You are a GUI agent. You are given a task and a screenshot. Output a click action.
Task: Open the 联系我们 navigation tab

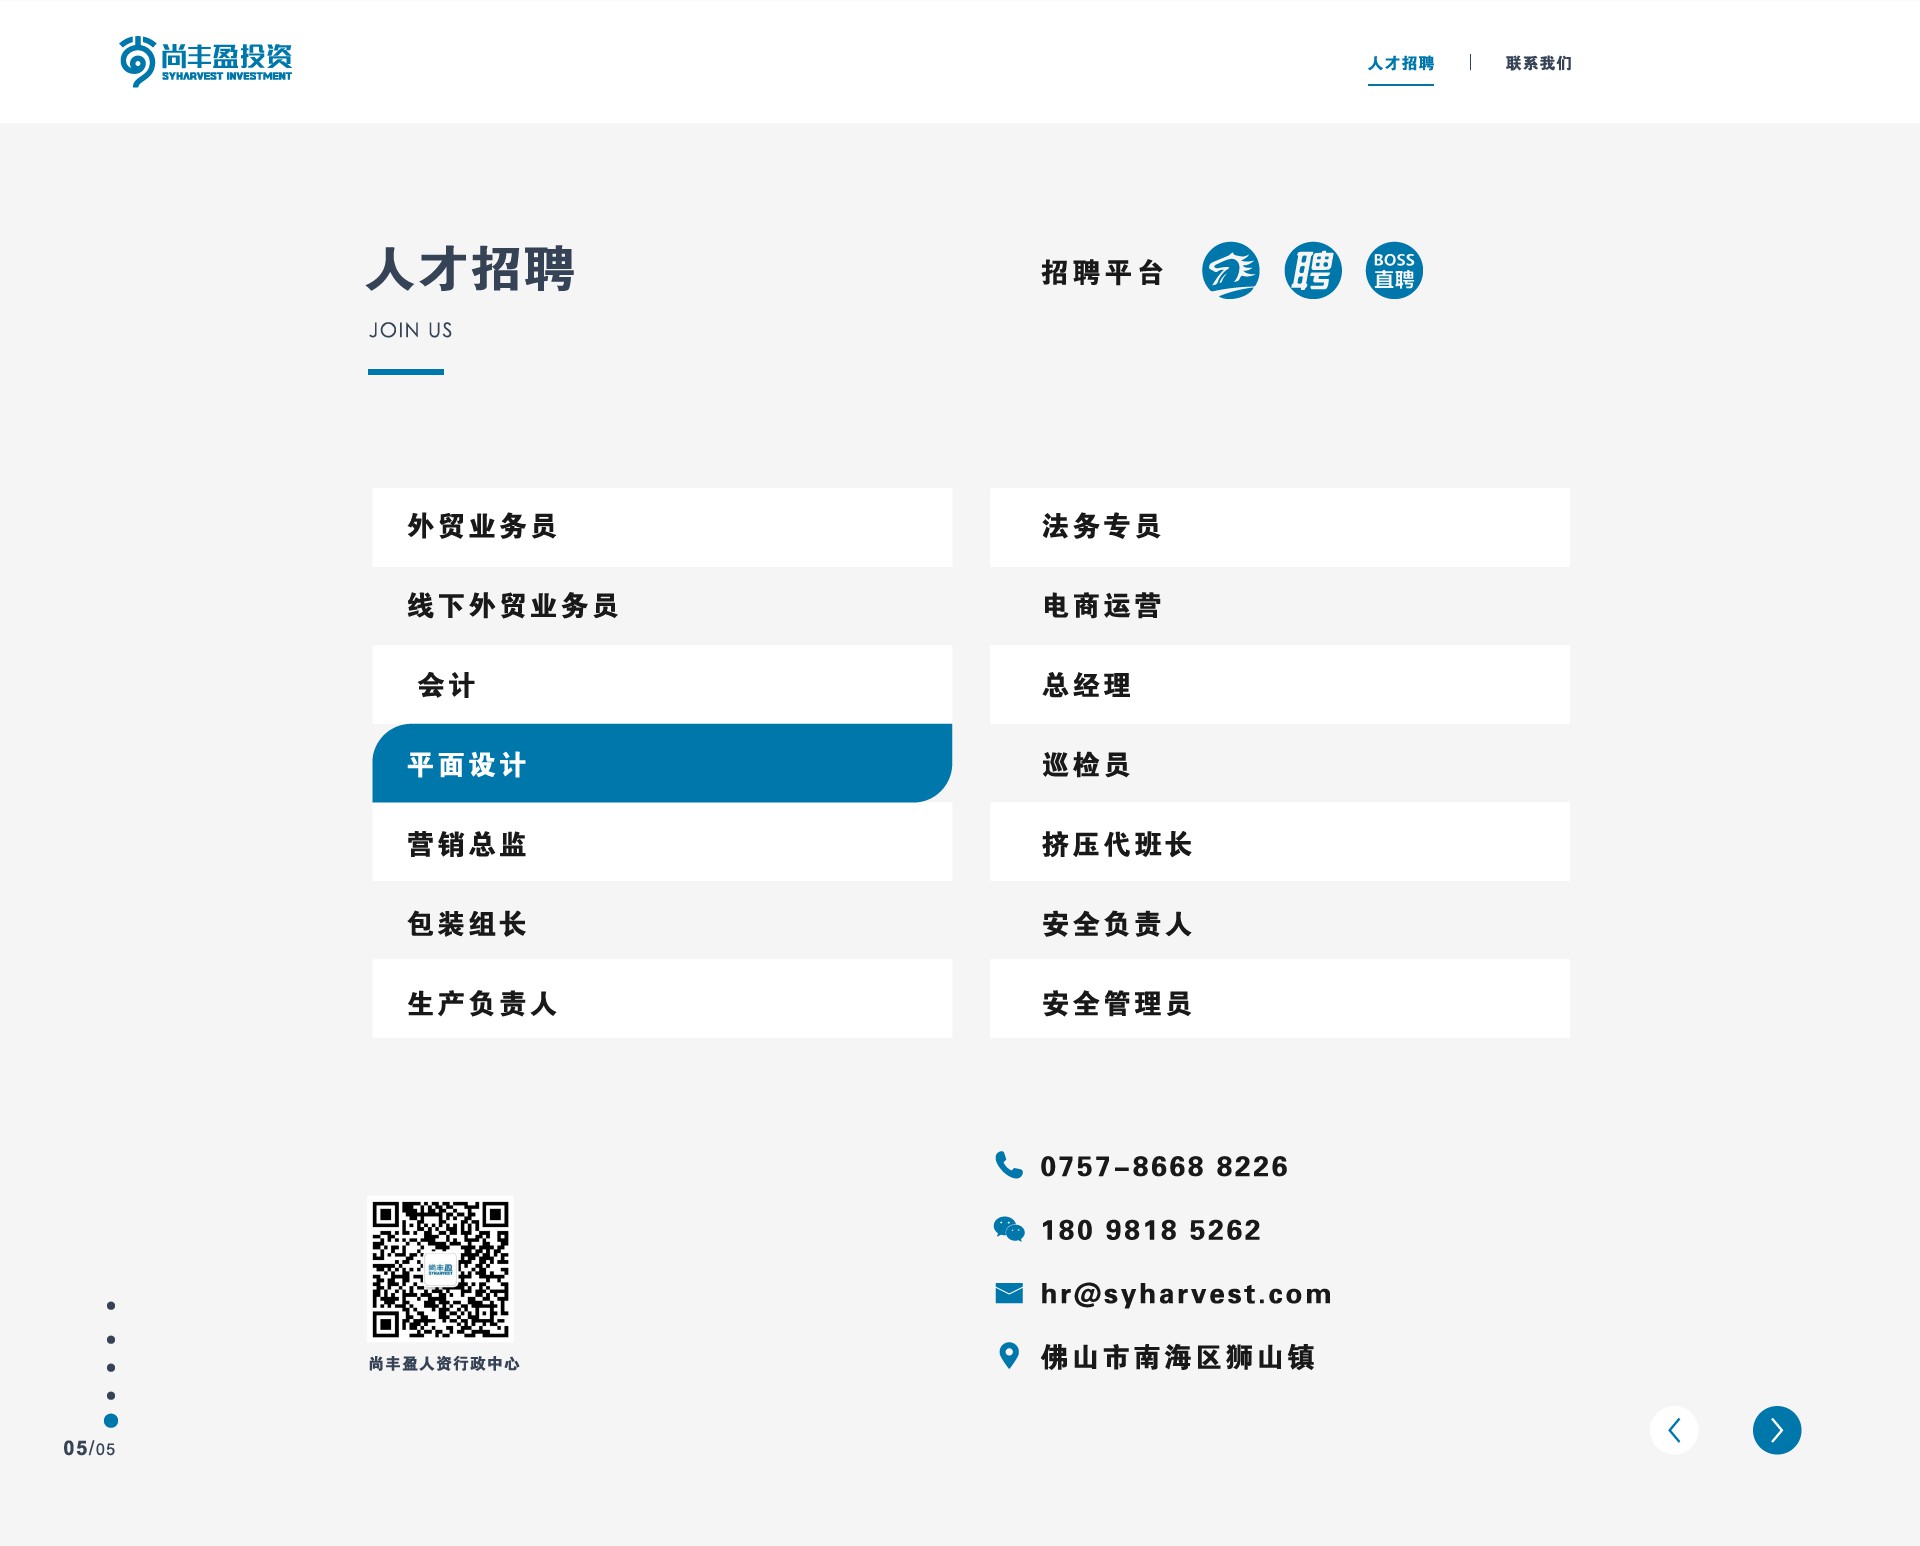pyautogui.click(x=1538, y=63)
